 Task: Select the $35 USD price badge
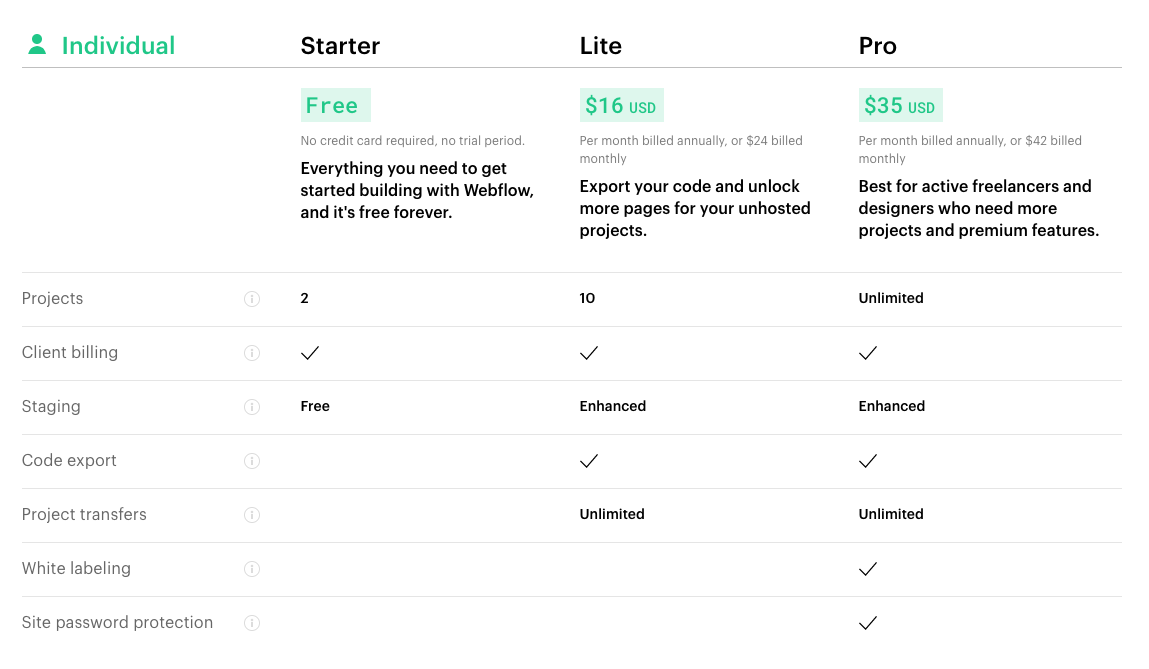(900, 105)
